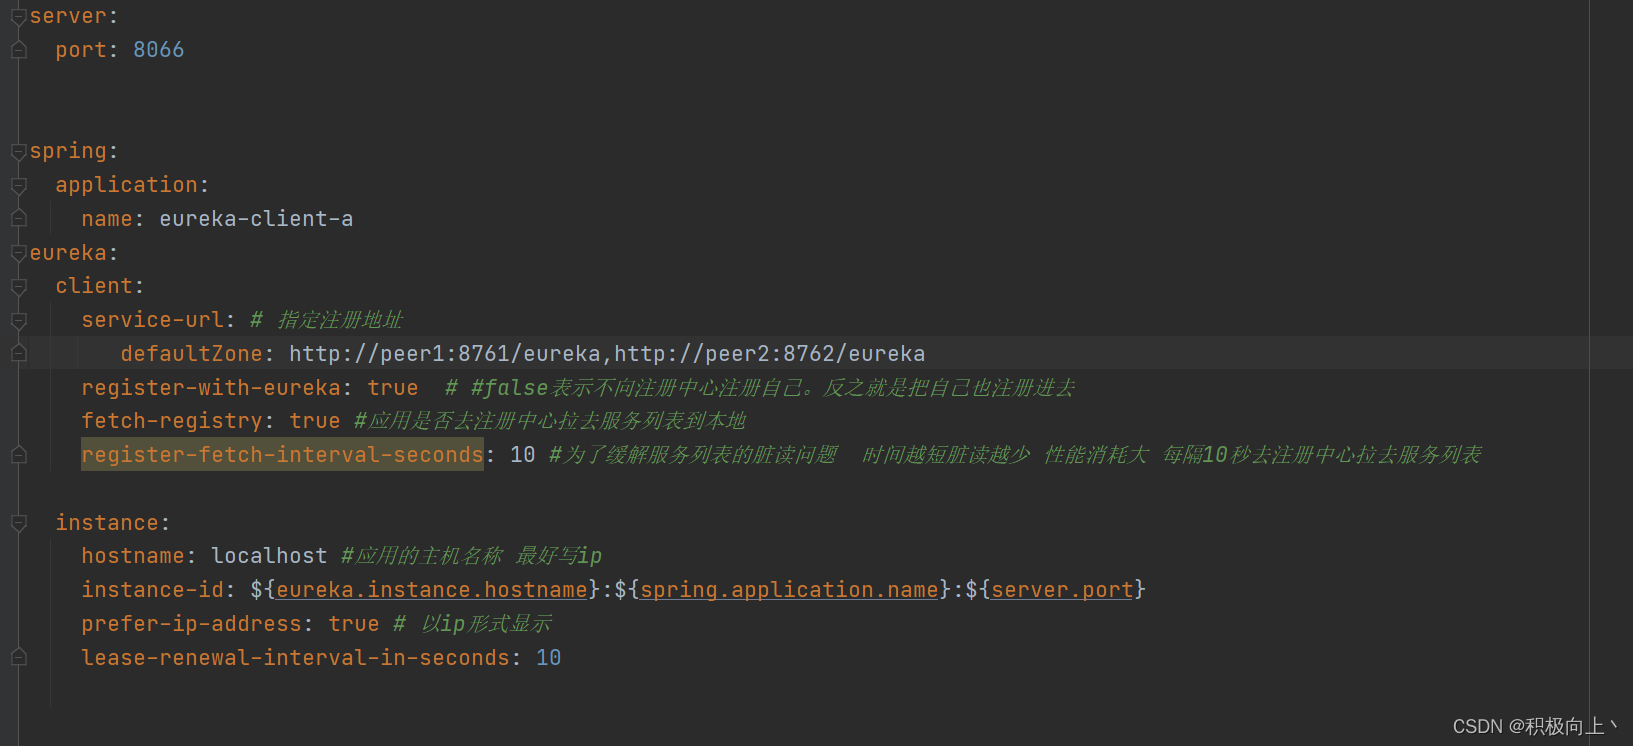Click the 'prefer-ip-address' key
This screenshot has width=1633, height=746.
coord(192,624)
